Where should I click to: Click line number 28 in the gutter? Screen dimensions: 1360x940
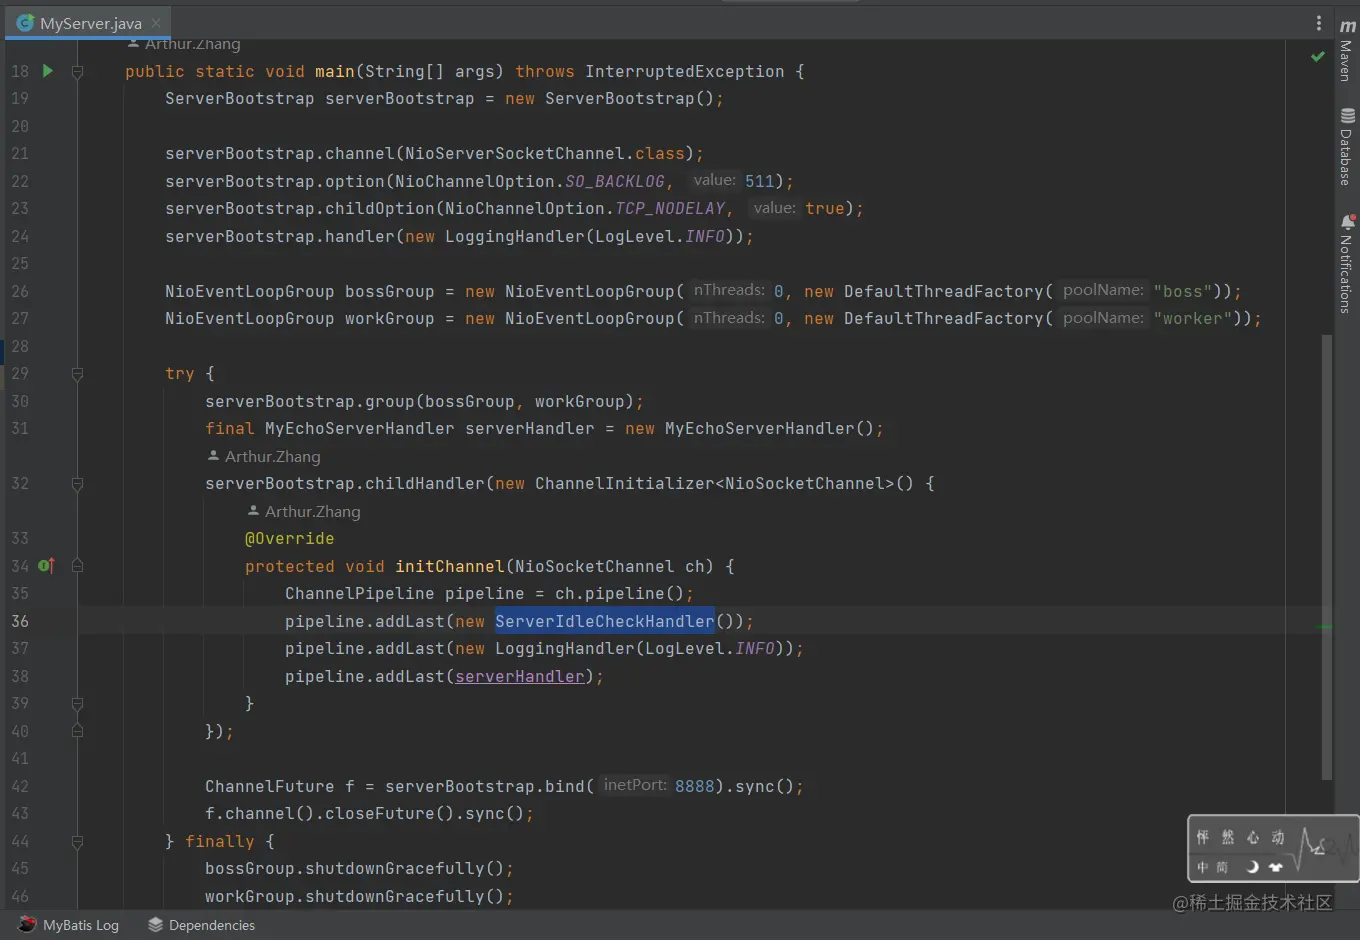tap(20, 346)
